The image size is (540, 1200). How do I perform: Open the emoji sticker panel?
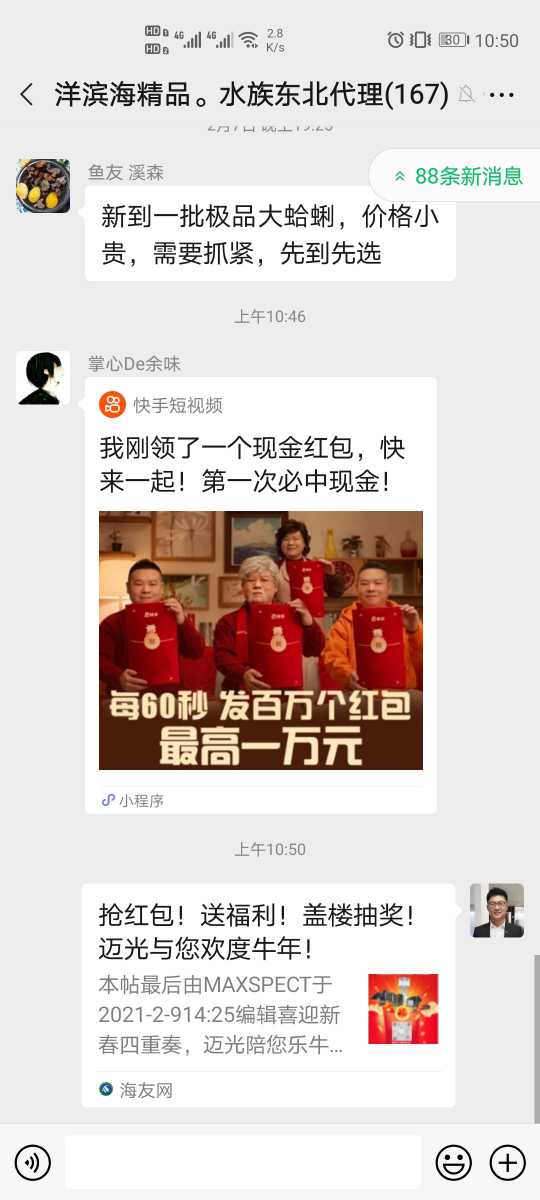[x=454, y=1162]
